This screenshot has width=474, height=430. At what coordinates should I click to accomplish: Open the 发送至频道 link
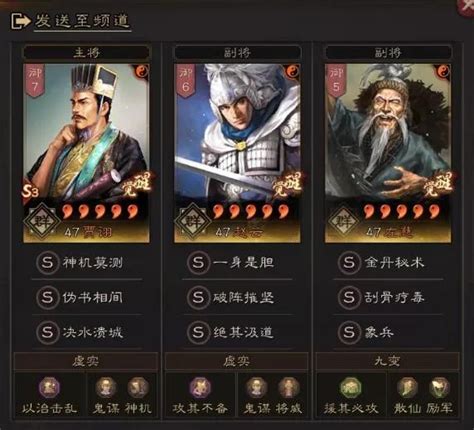(x=82, y=21)
